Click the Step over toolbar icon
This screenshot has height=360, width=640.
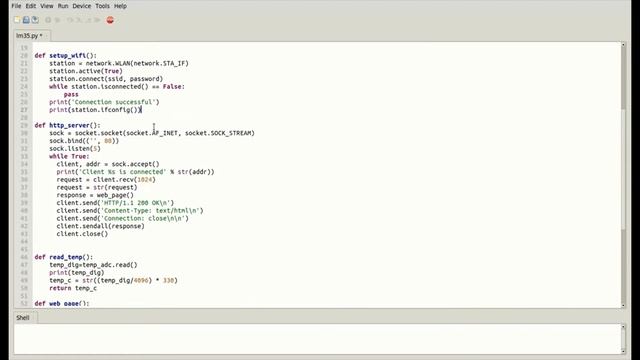[x=70, y=20]
